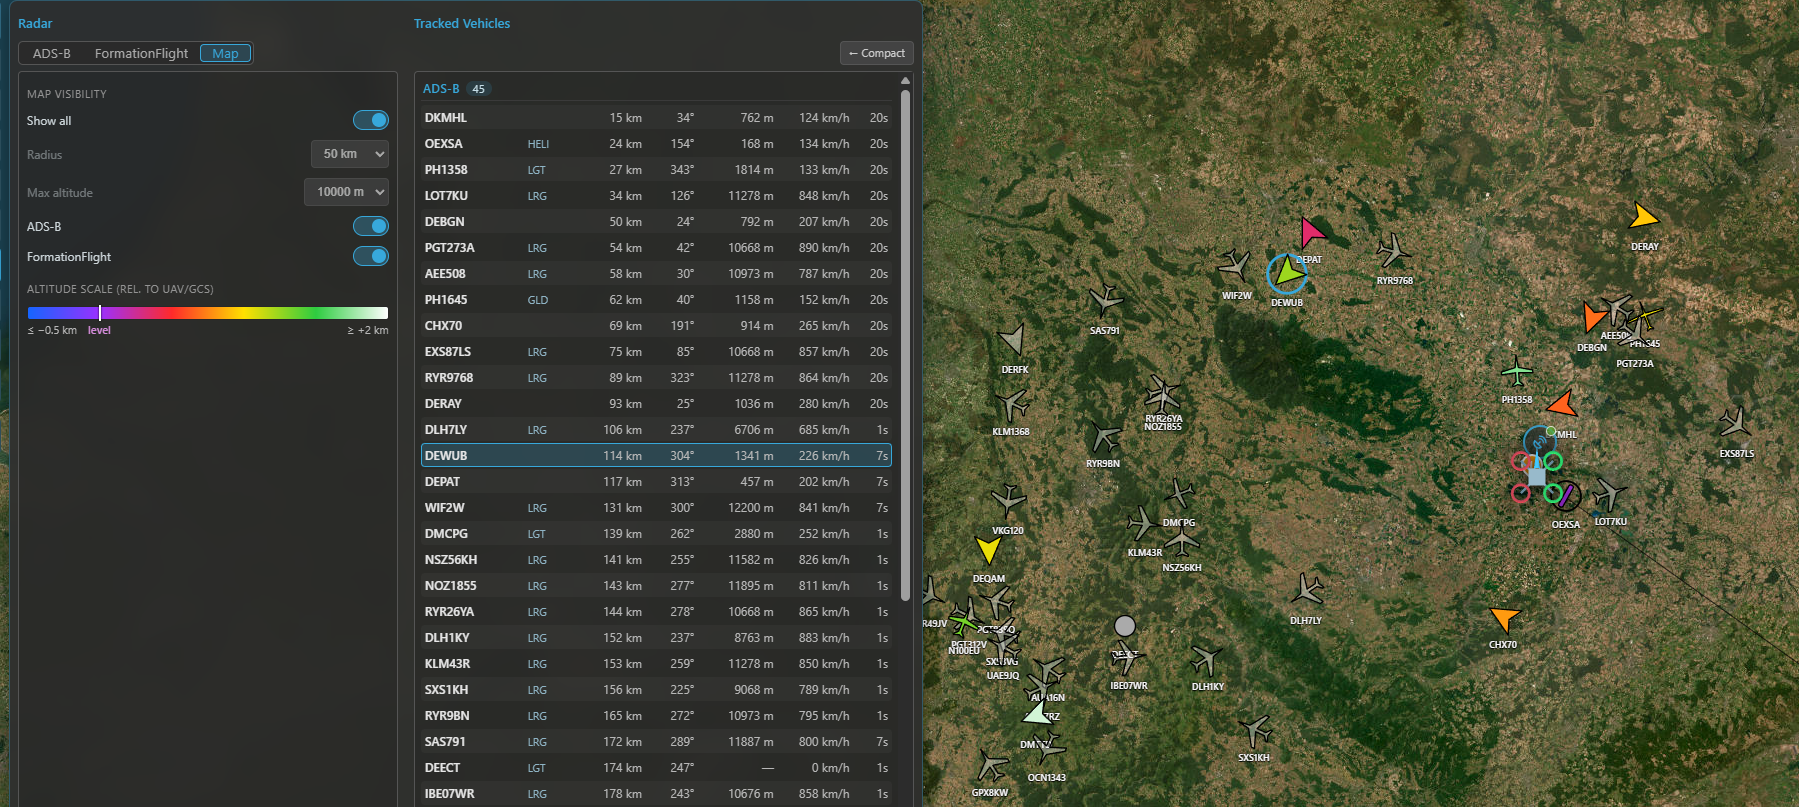
Task: Switch to the ADS-B radar tab
Action: point(52,53)
